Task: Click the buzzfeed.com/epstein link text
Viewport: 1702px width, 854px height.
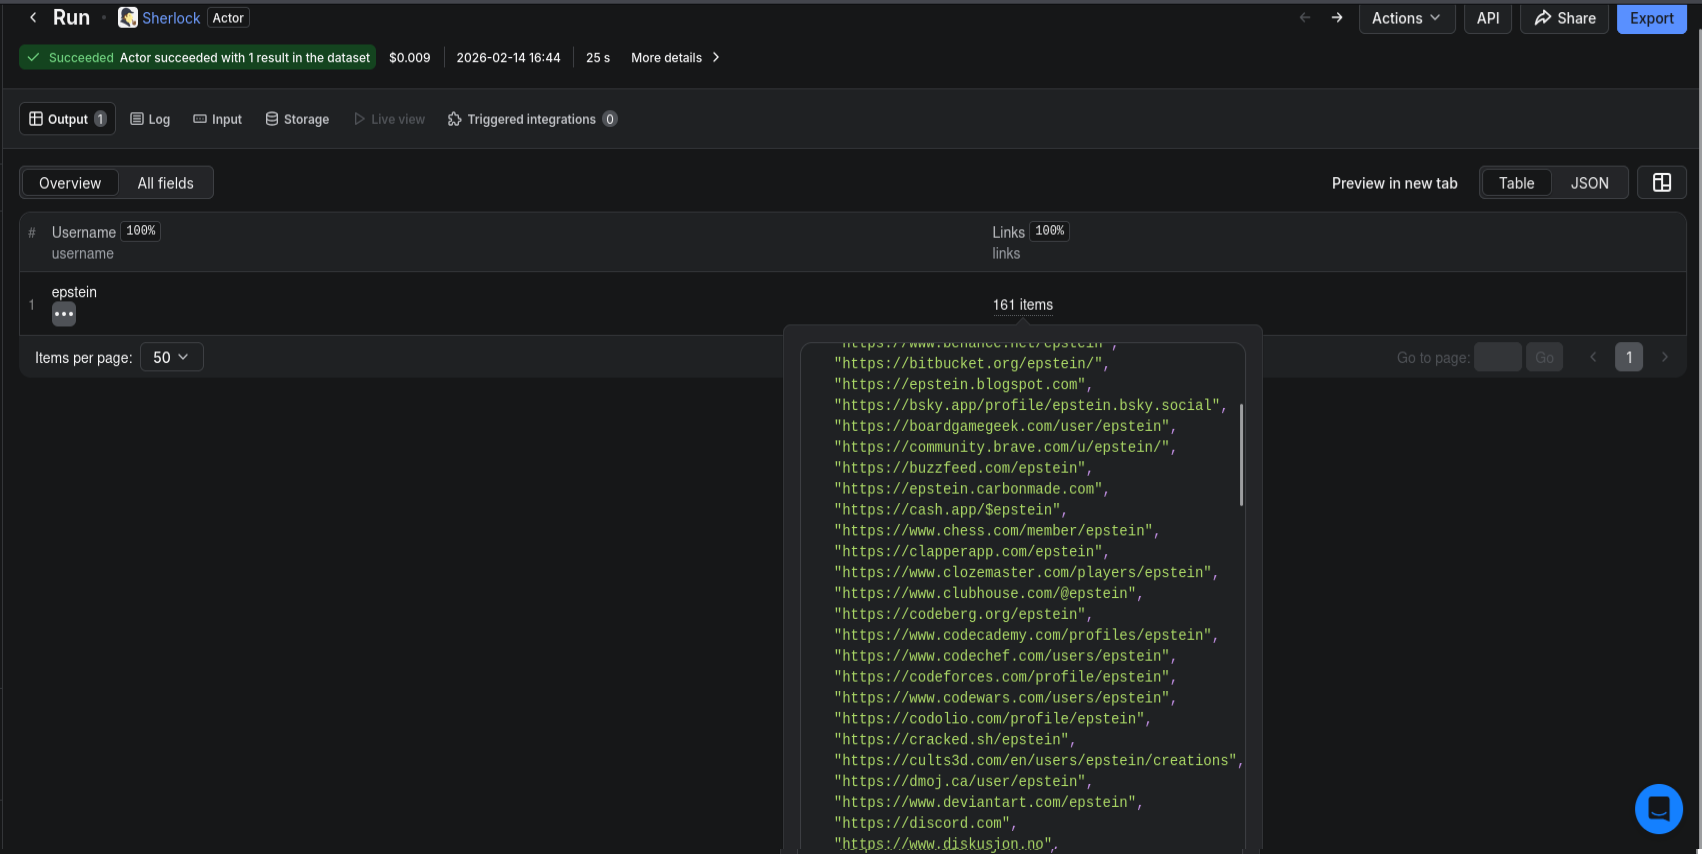Action: click(960, 469)
